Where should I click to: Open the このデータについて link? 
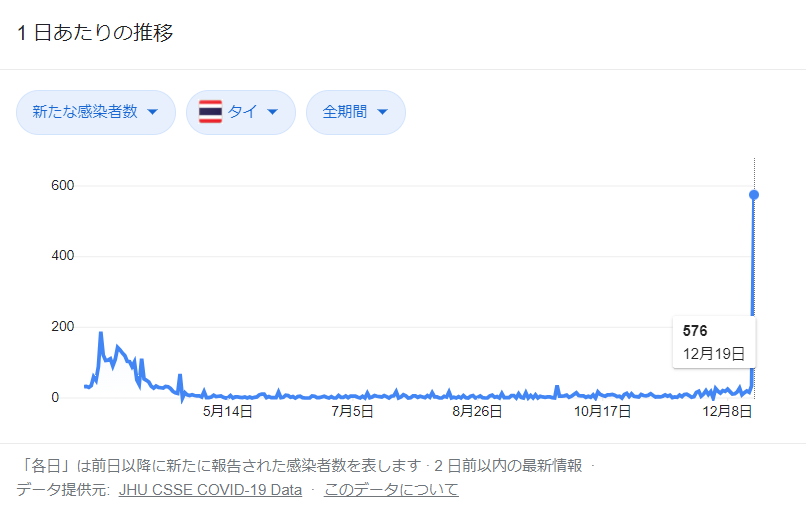[x=391, y=489]
